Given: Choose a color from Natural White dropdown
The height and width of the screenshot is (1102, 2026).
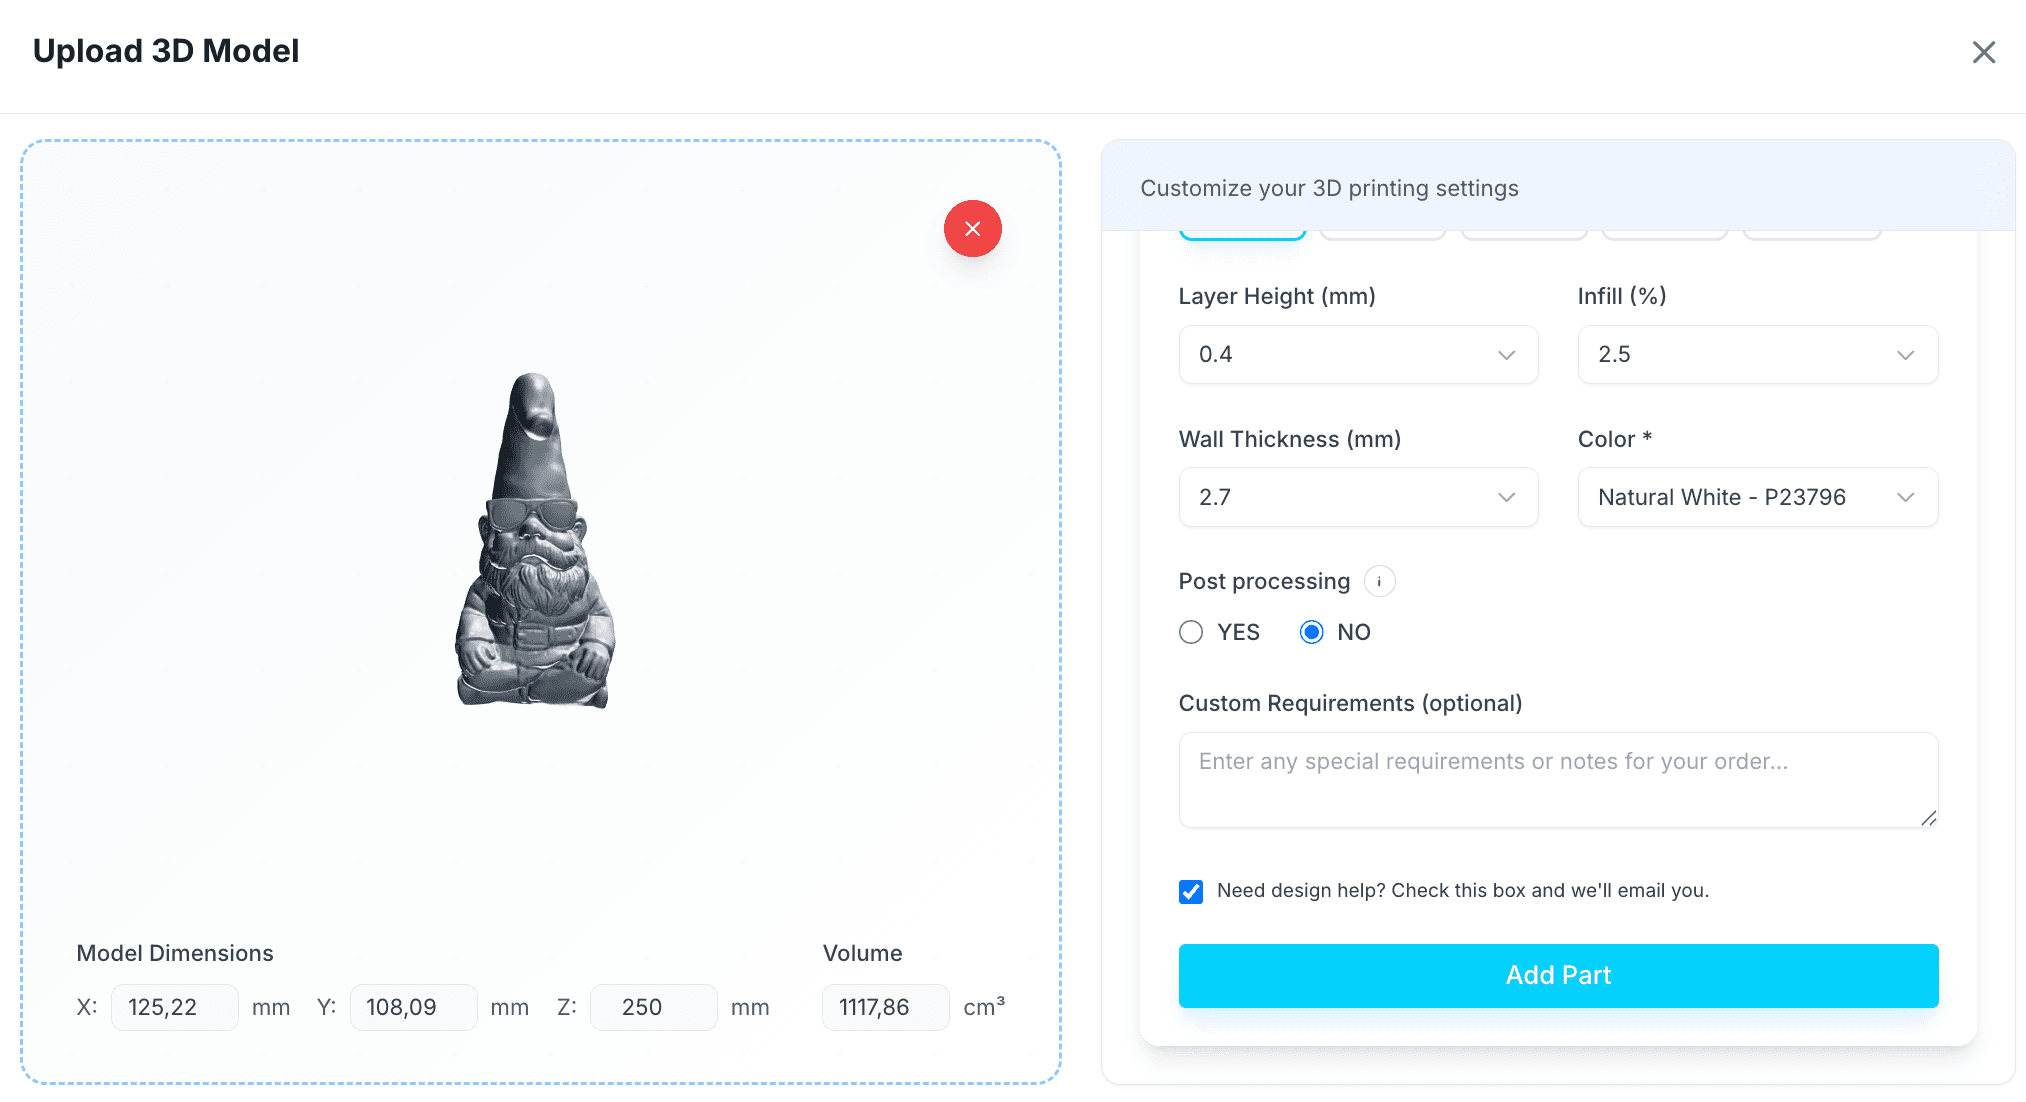Looking at the screenshot, I should point(1757,497).
